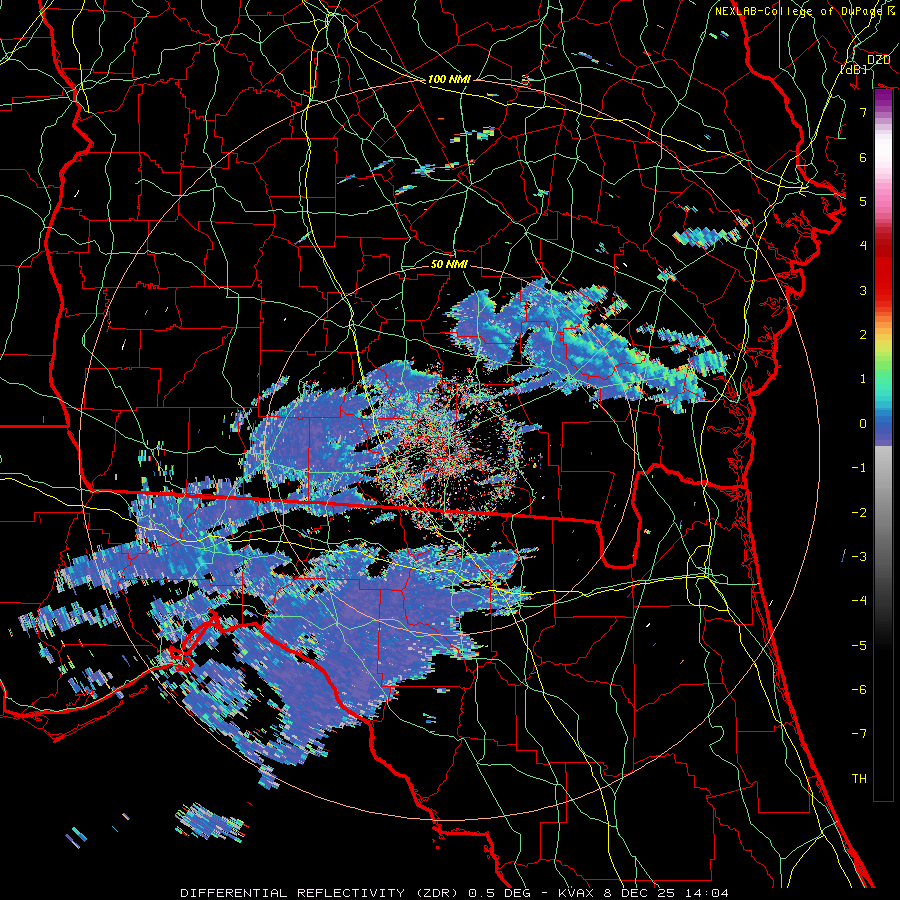900x900 pixels.
Task: Click the 1 dB value on scale
Action: (x=863, y=379)
